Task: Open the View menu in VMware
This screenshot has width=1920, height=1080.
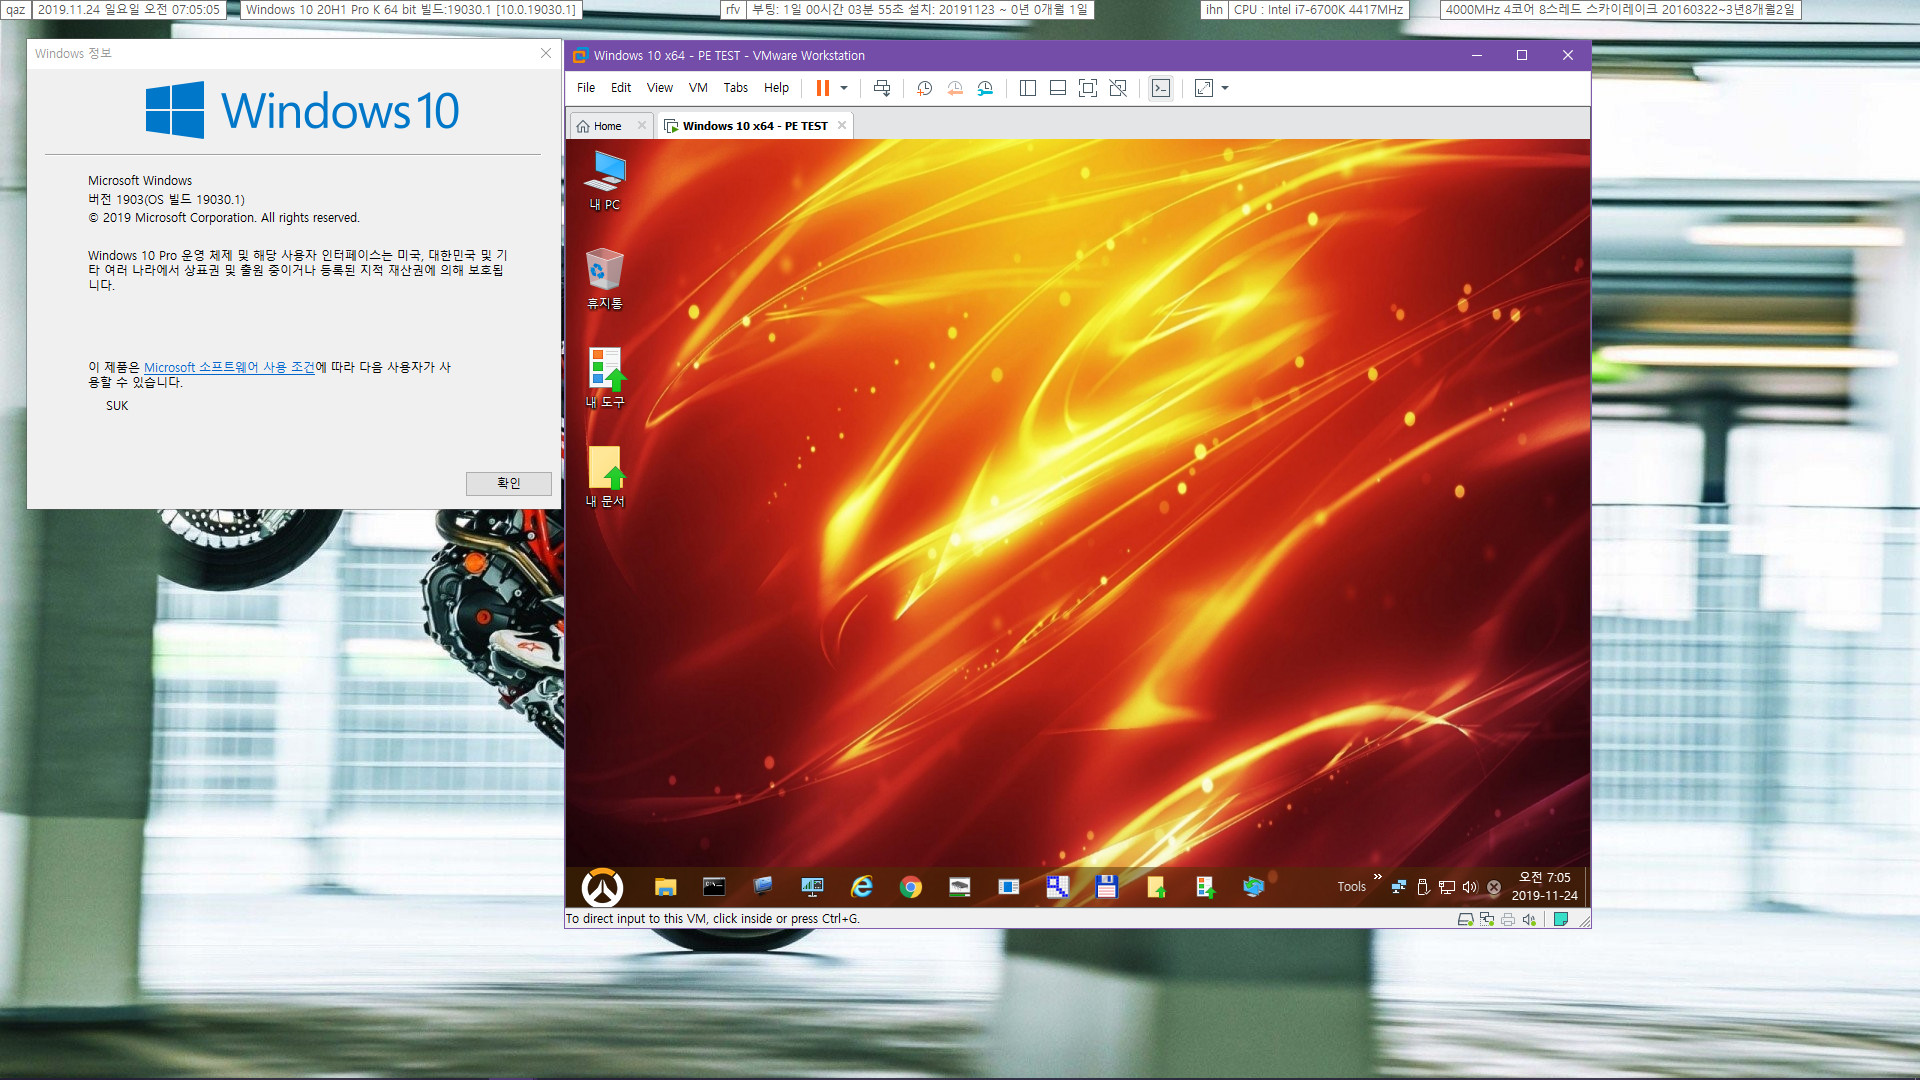Action: pos(660,88)
